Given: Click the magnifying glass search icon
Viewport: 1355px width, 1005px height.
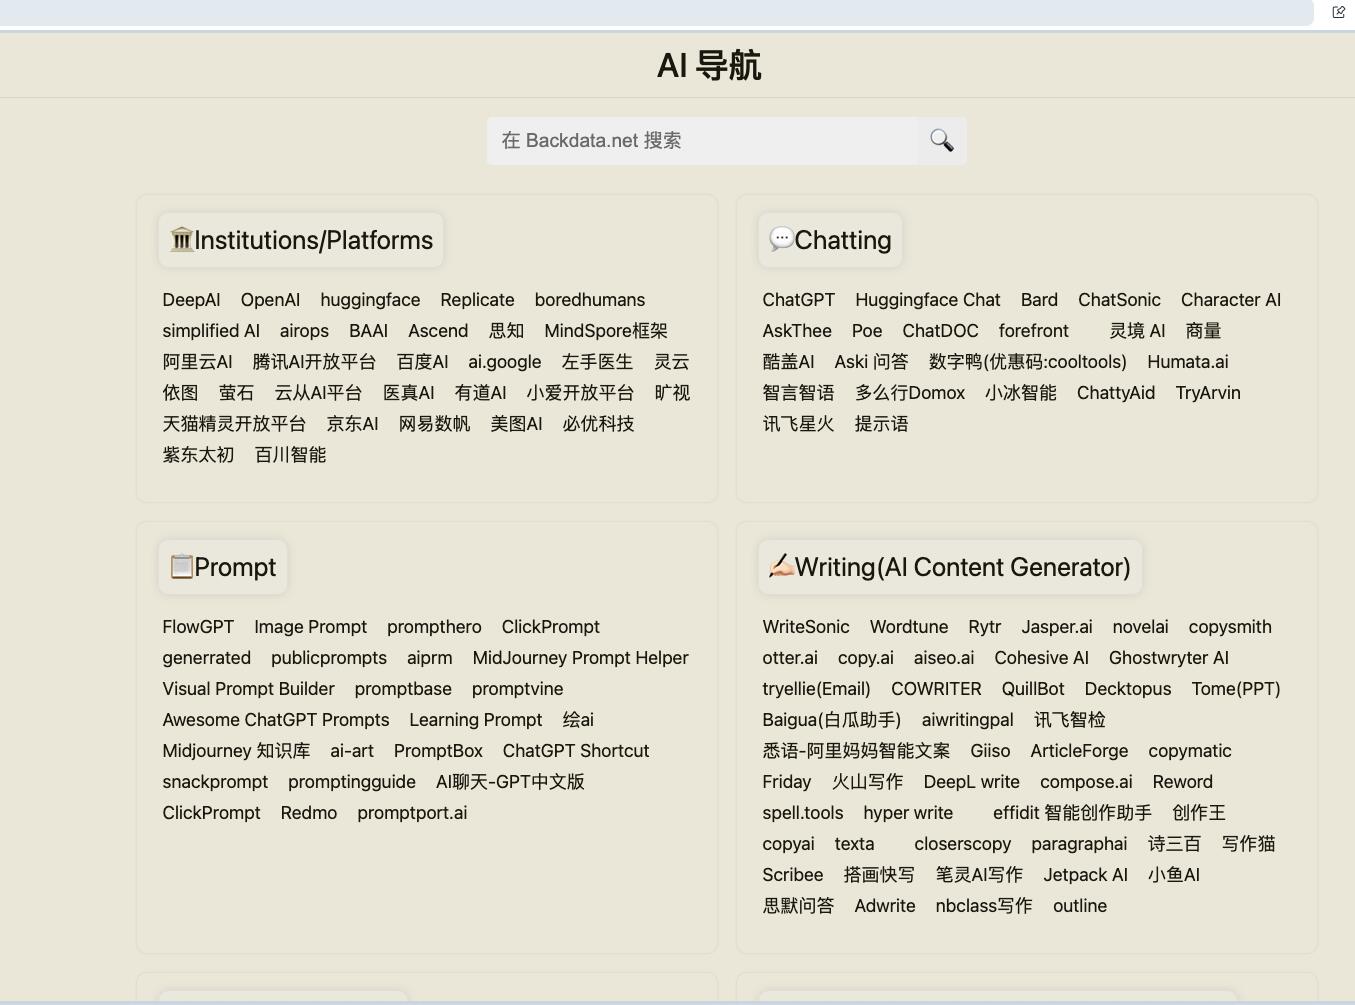Looking at the screenshot, I should pyautogui.click(x=941, y=141).
